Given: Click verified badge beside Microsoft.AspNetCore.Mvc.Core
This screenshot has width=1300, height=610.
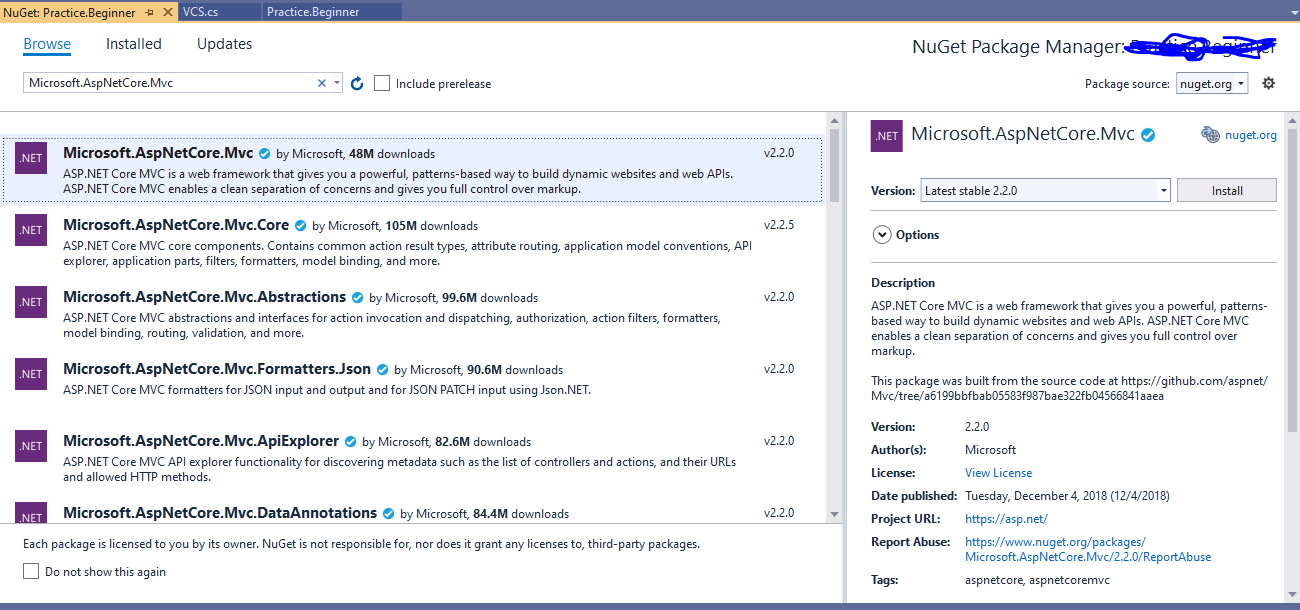Looking at the screenshot, I should pyautogui.click(x=300, y=226).
